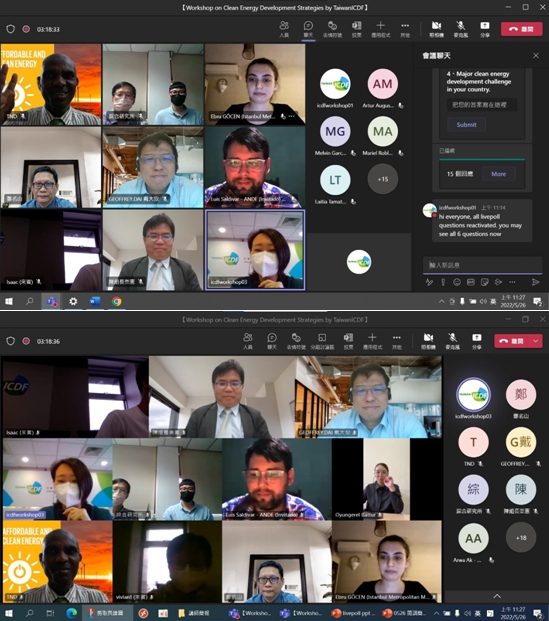Open More (…) menu in lower Teams toolbar

(396, 341)
